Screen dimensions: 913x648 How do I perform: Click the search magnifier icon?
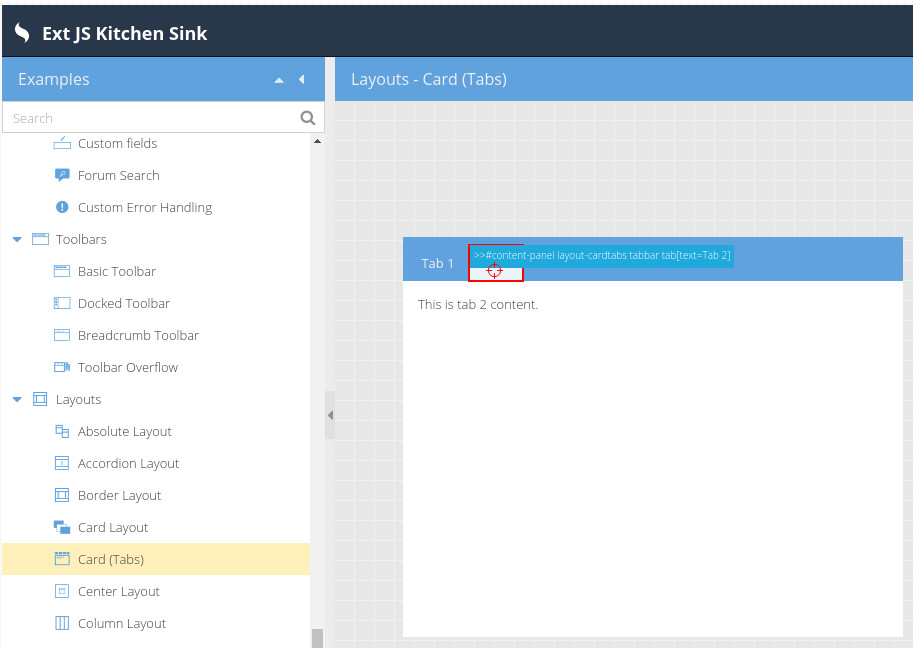(307, 118)
